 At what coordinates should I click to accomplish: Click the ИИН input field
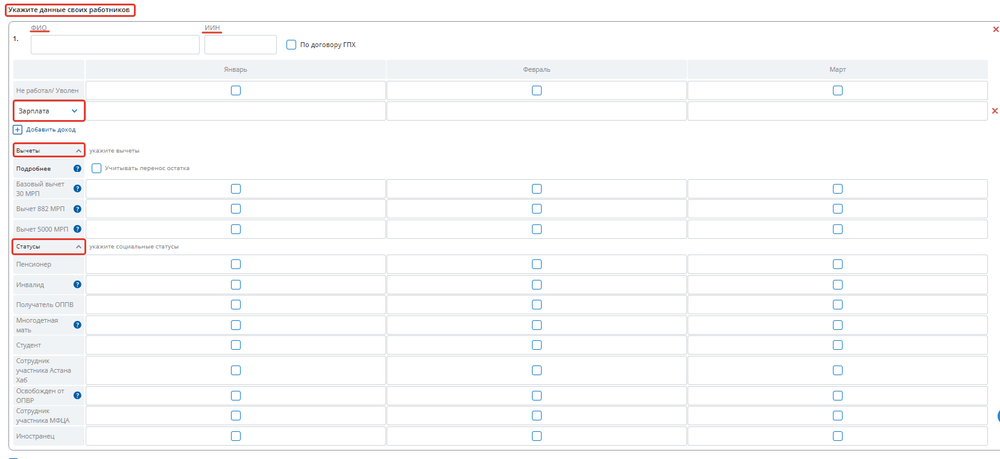point(240,45)
